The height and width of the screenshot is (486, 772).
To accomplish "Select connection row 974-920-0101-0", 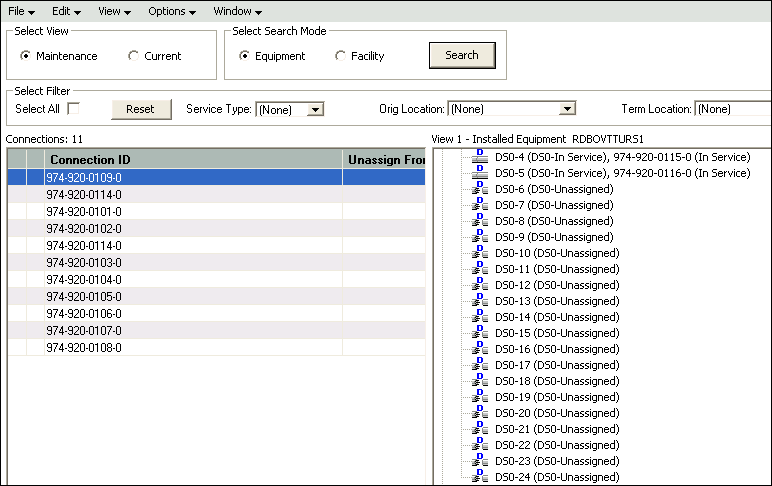I will click(217, 212).
